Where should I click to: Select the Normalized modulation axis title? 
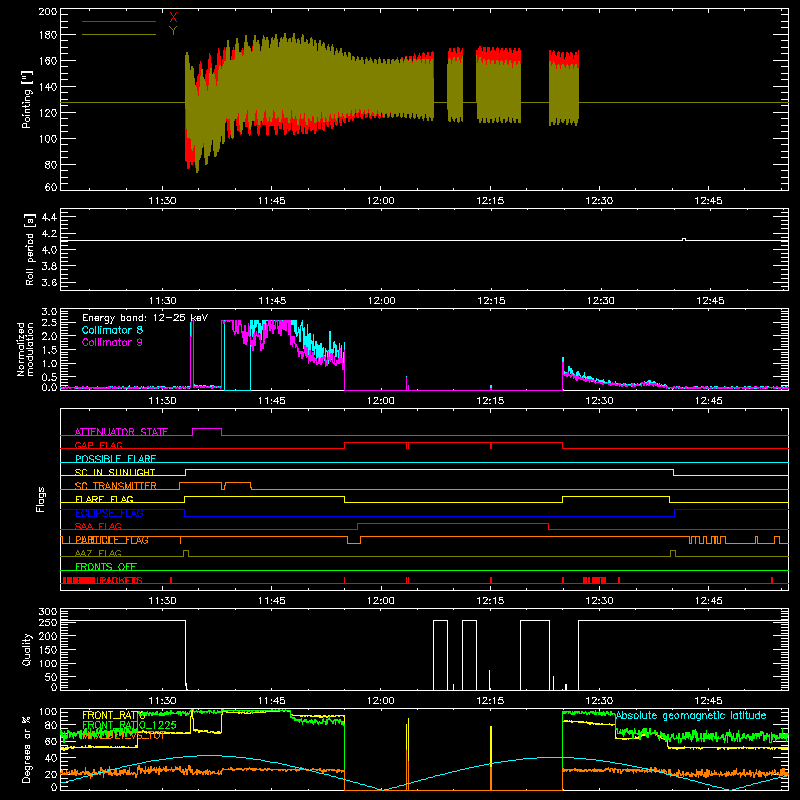25,349
